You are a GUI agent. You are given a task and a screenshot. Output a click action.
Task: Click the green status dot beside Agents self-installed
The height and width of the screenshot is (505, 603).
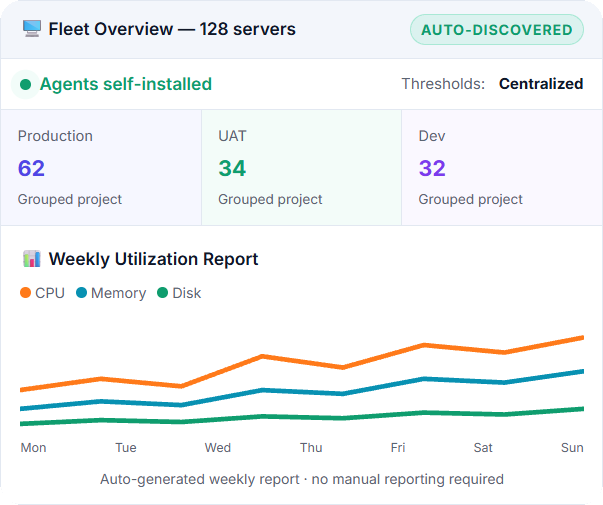pos(25,84)
